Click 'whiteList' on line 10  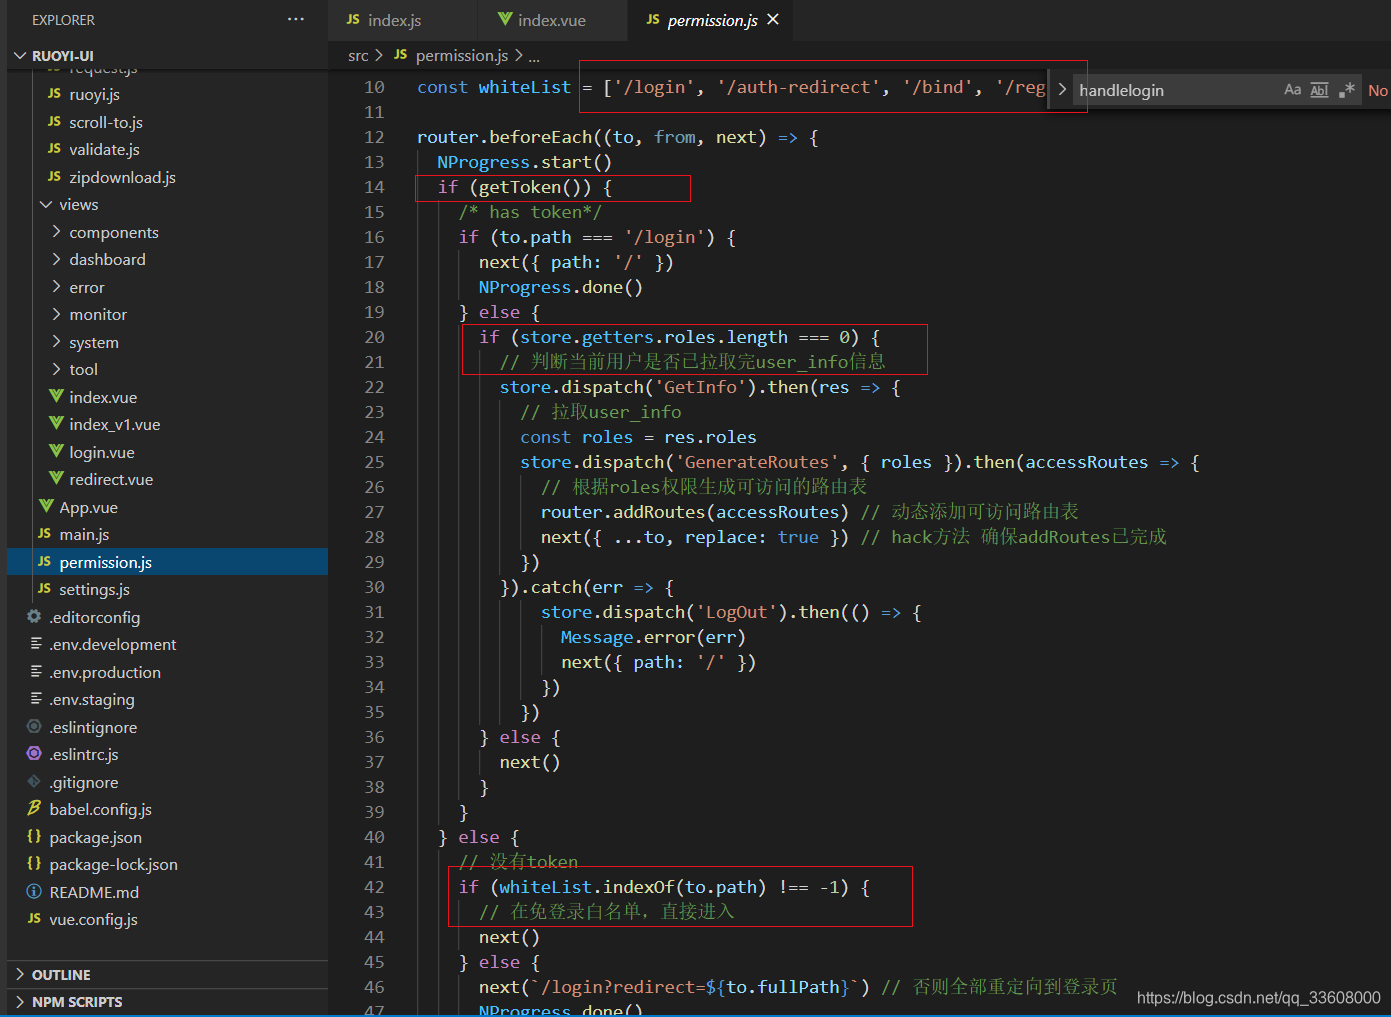coord(524,87)
